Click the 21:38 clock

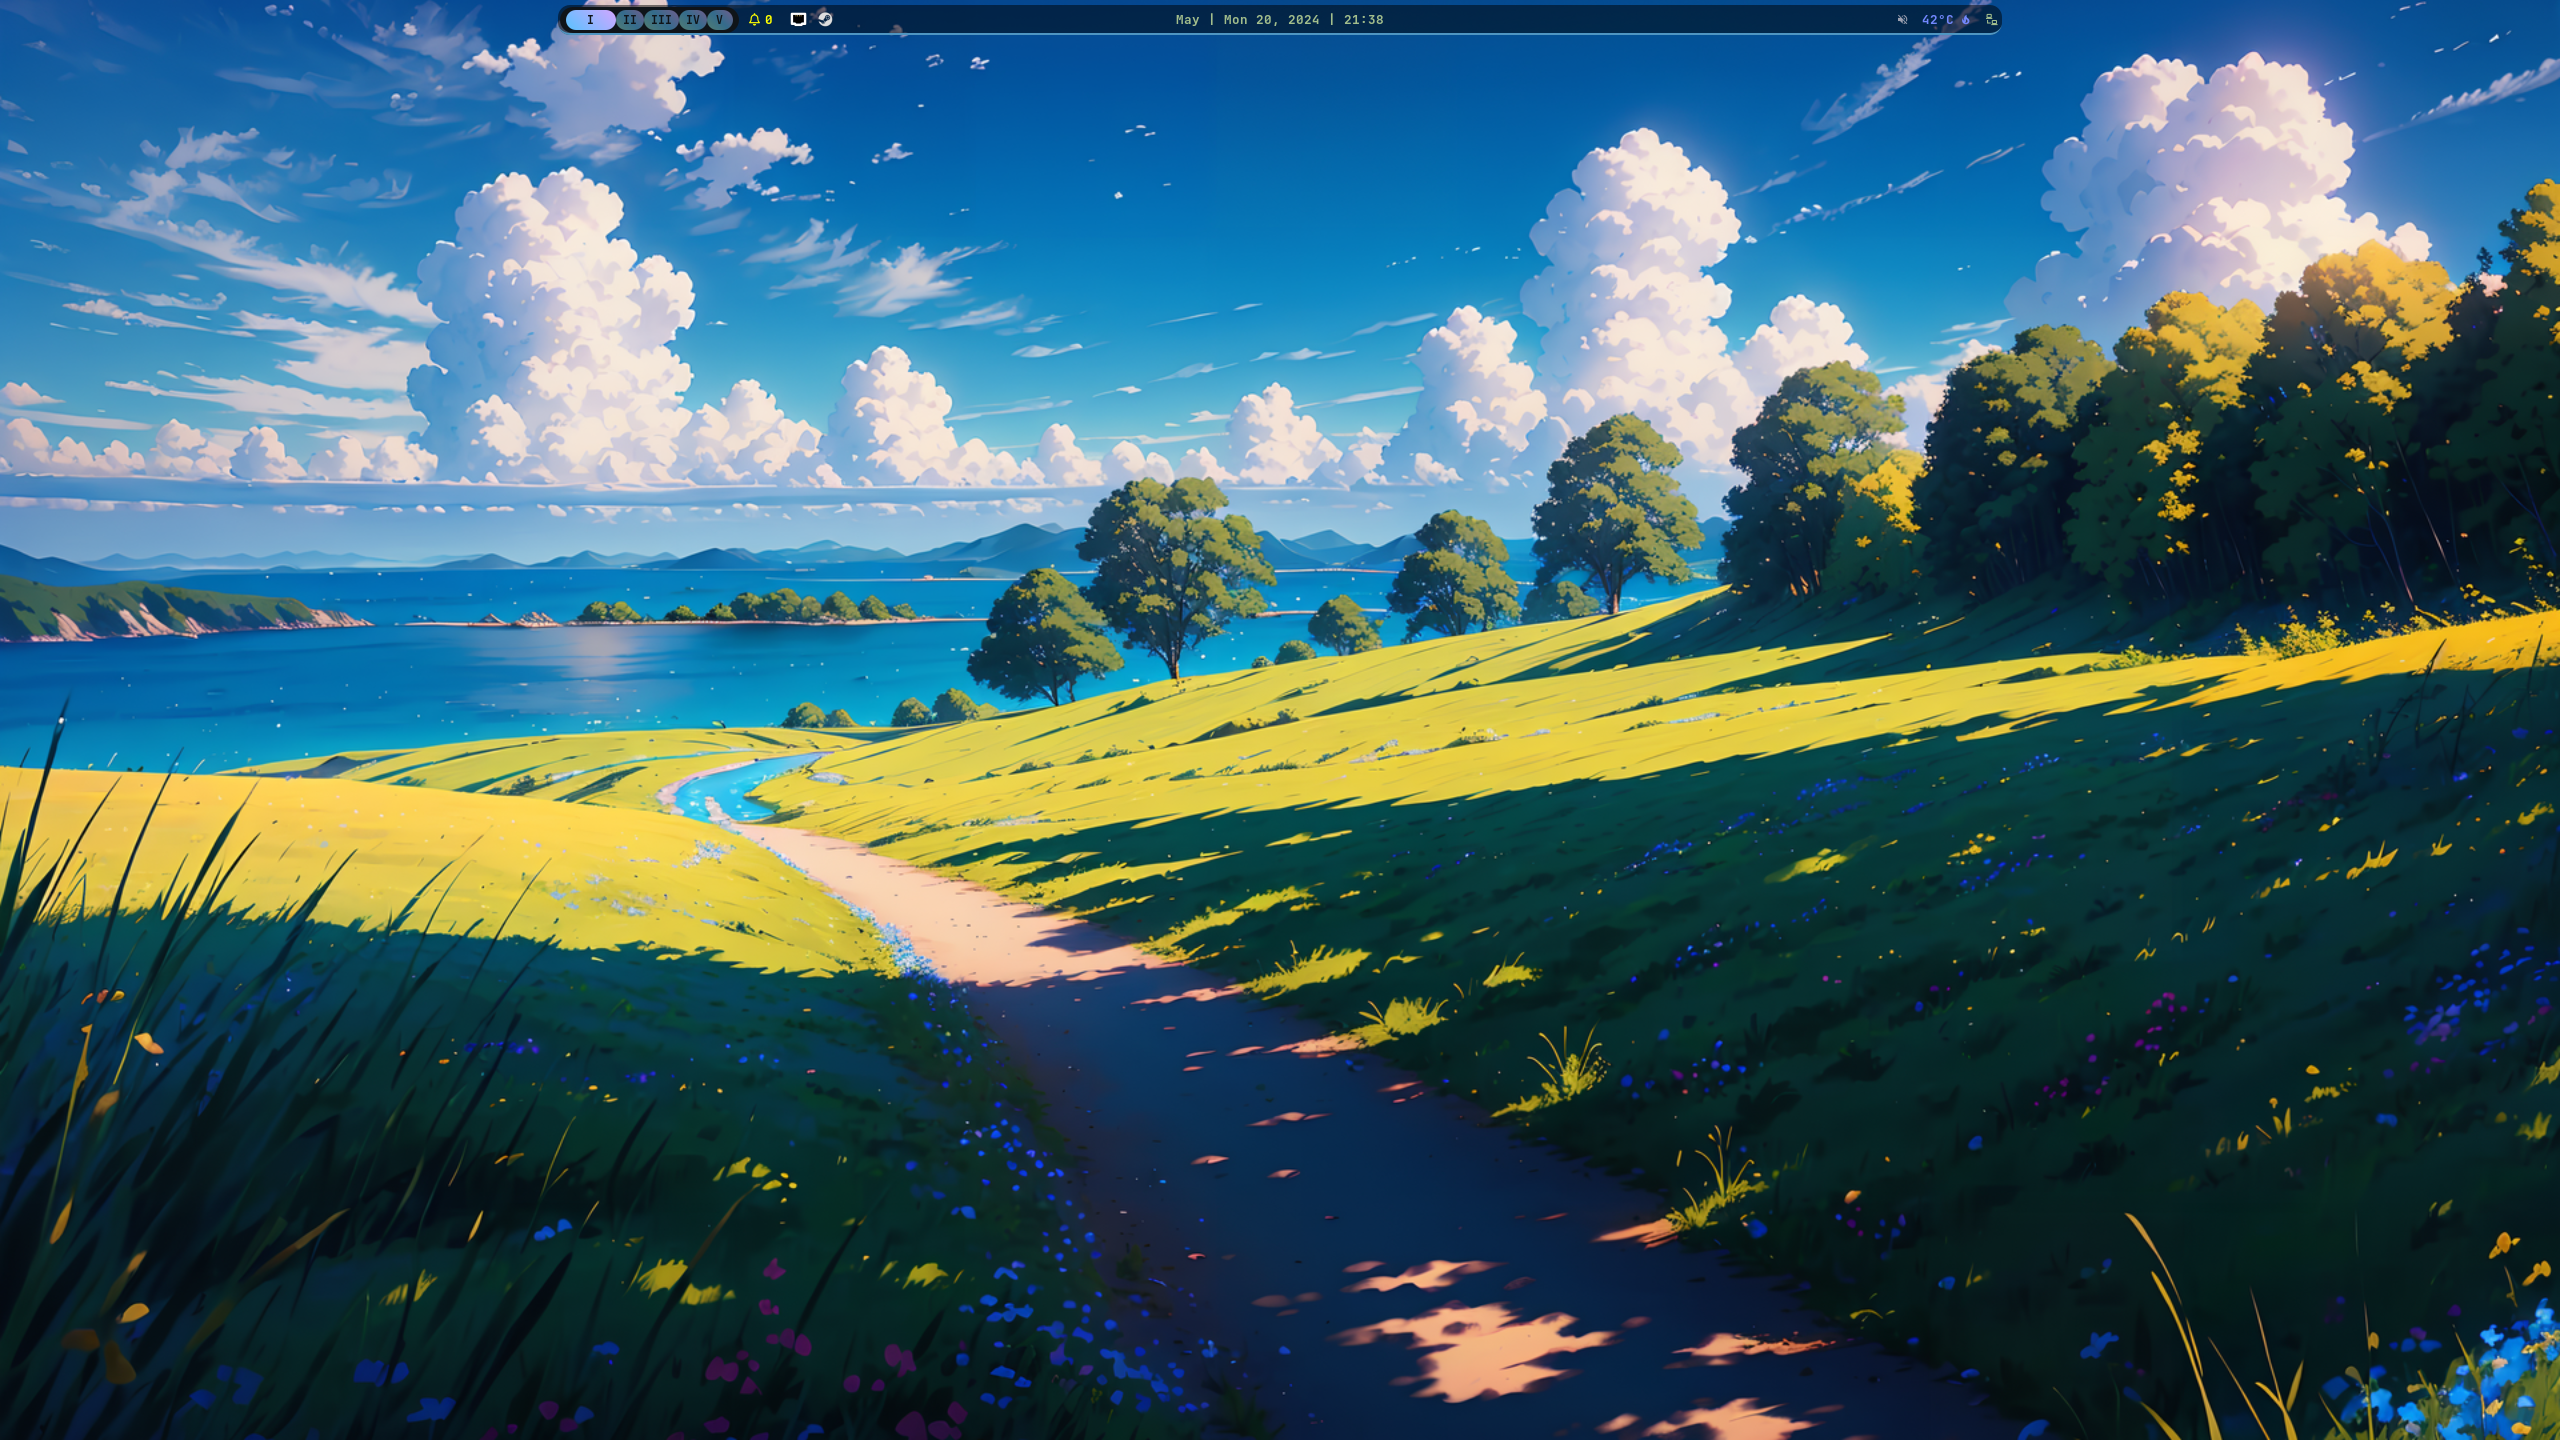(1363, 19)
